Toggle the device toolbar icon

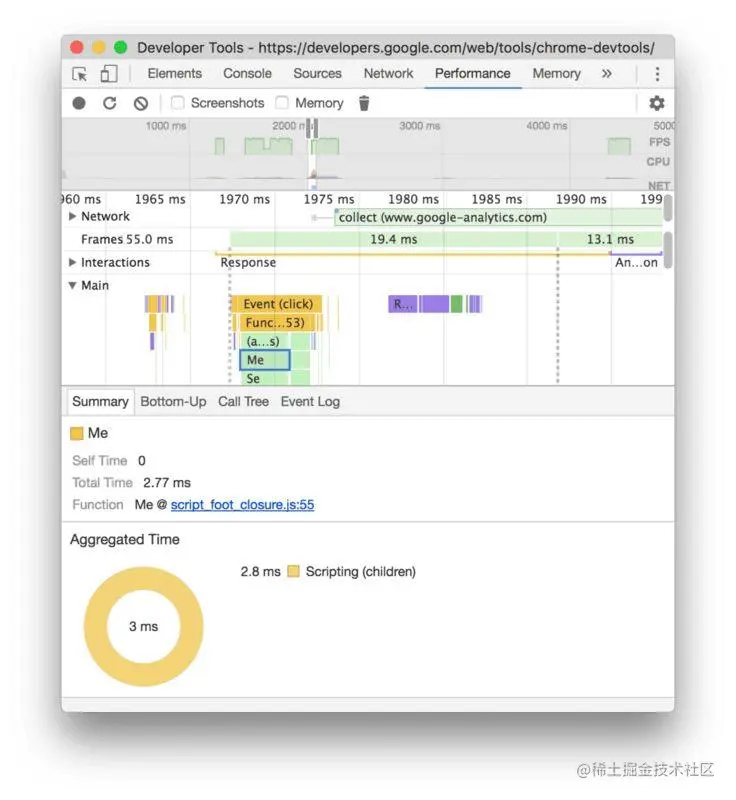[108, 74]
